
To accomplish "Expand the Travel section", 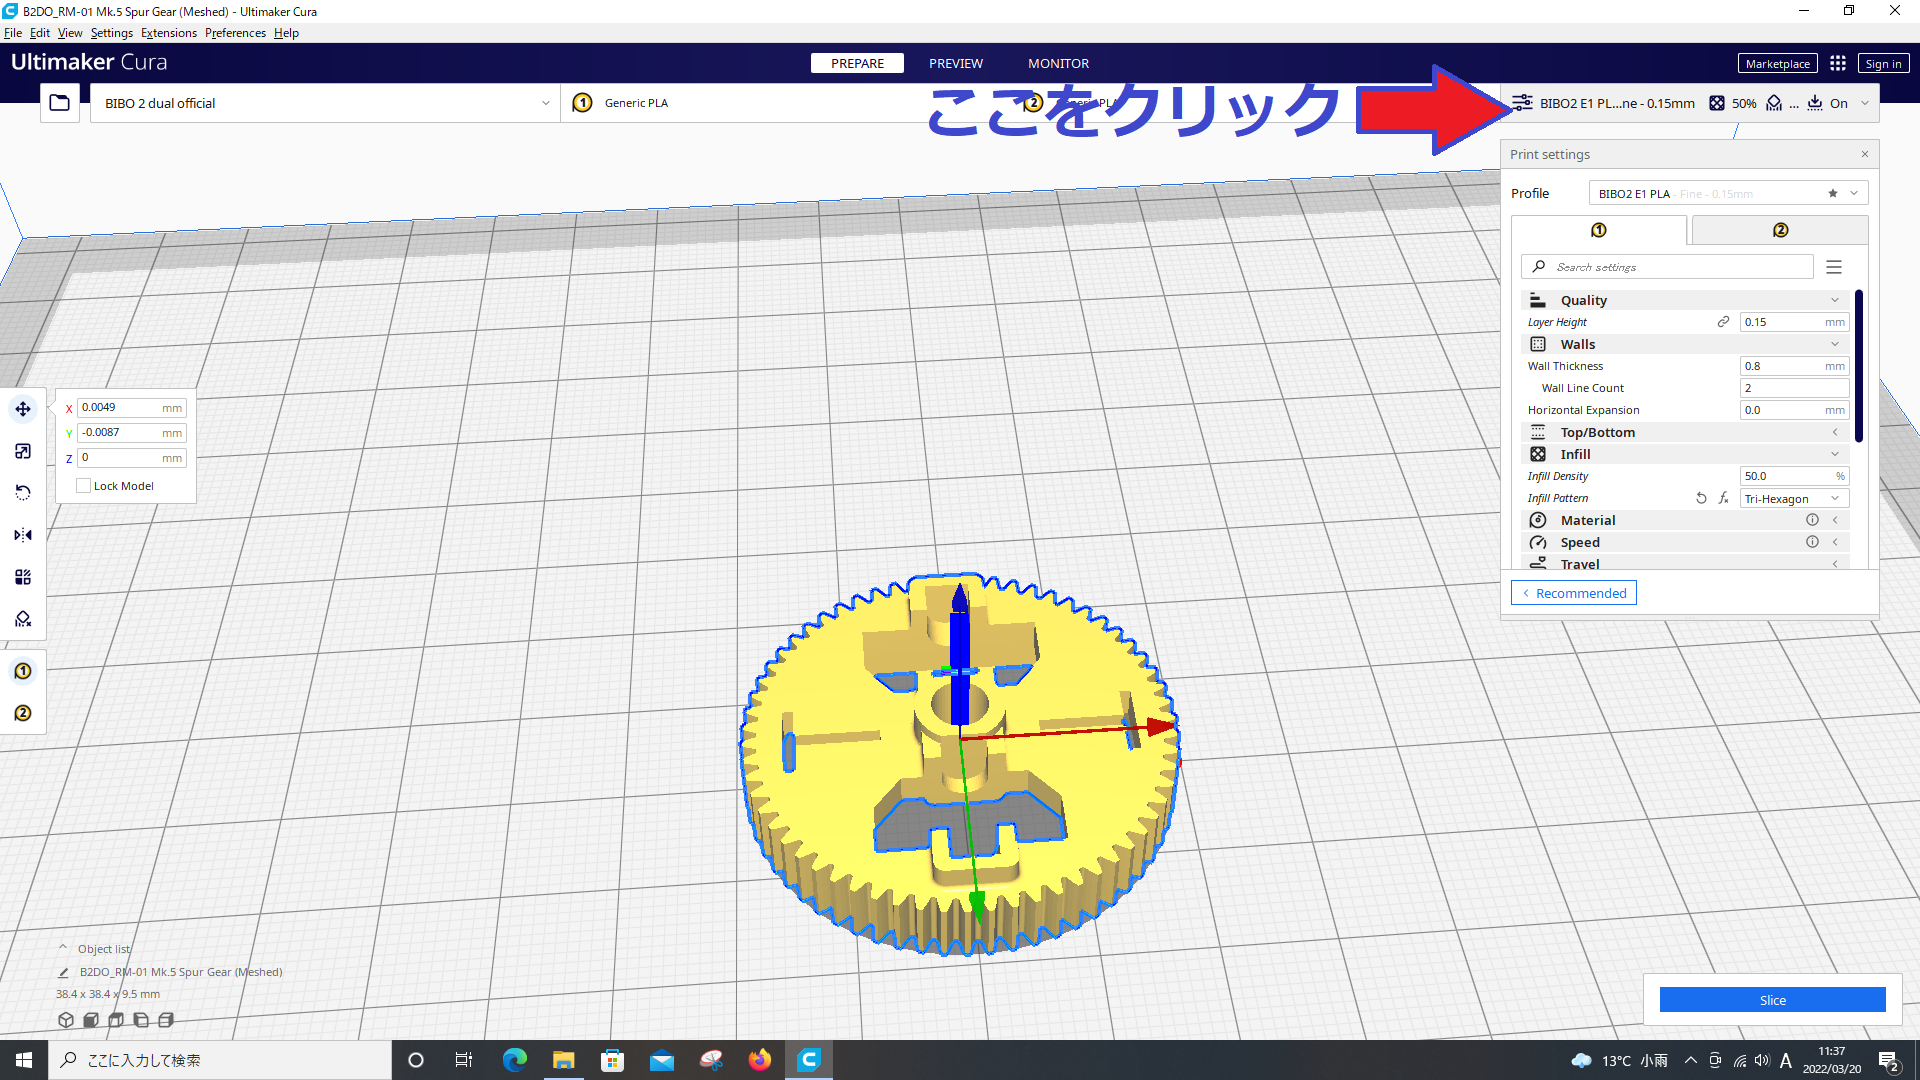I will (x=1686, y=564).
